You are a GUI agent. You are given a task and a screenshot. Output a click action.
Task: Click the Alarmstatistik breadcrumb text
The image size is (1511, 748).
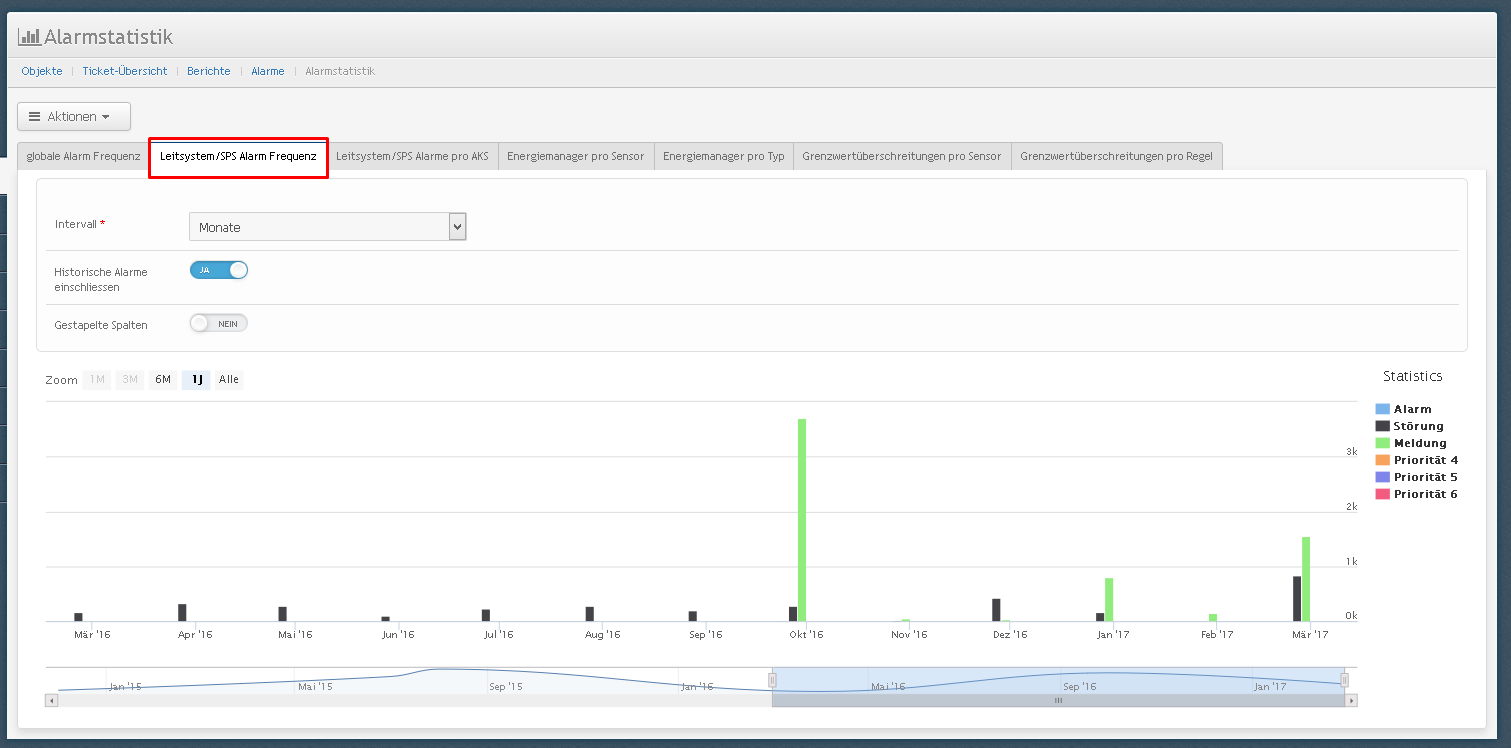click(340, 71)
